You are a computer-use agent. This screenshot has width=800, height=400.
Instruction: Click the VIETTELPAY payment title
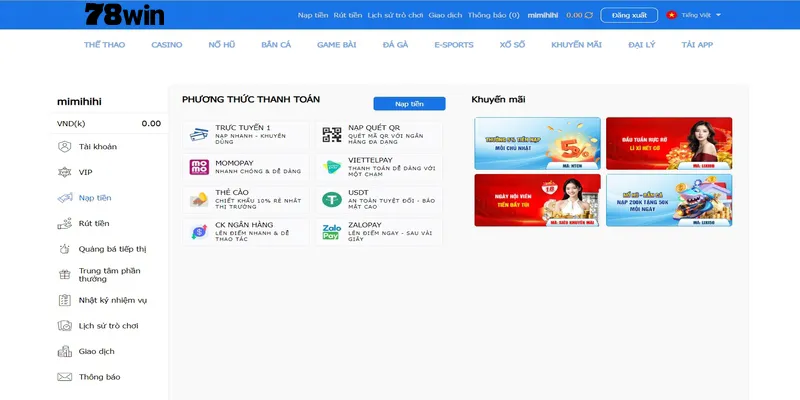370,160
